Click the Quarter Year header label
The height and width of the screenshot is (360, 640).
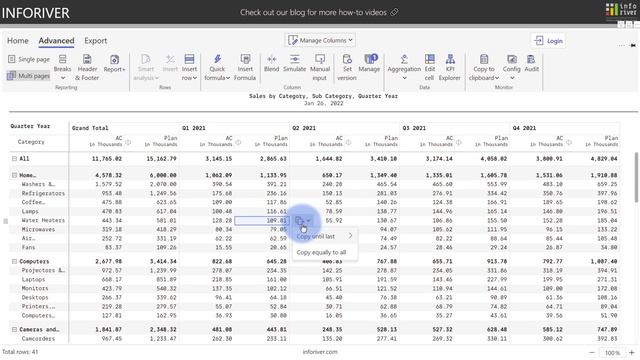30,126
